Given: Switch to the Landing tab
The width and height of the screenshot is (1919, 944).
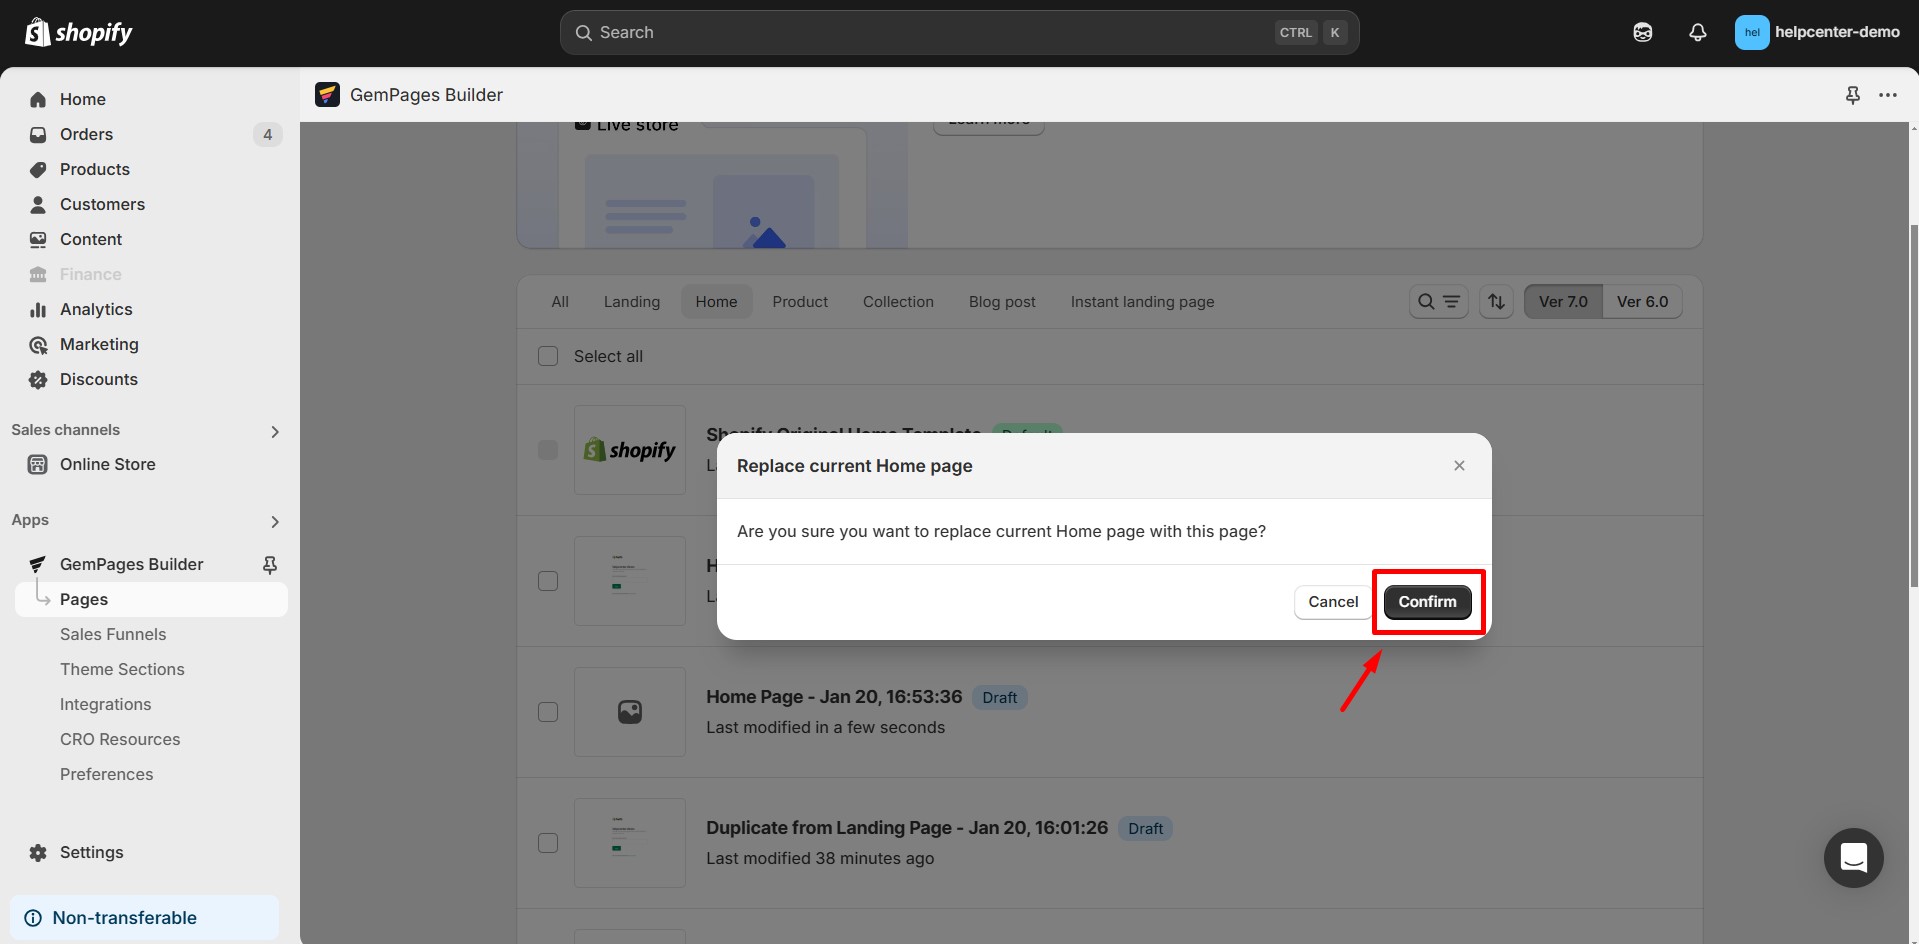Looking at the screenshot, I should pyautogui.click(x=631, y=301).
